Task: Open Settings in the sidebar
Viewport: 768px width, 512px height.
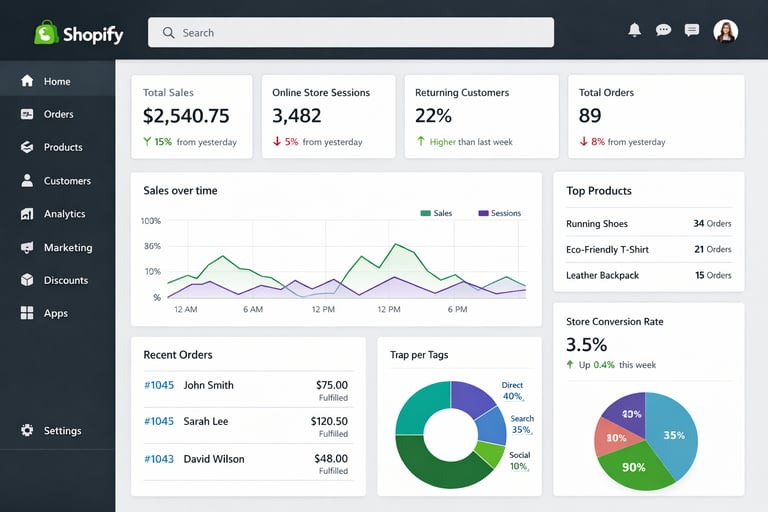Action: [57, 430]
